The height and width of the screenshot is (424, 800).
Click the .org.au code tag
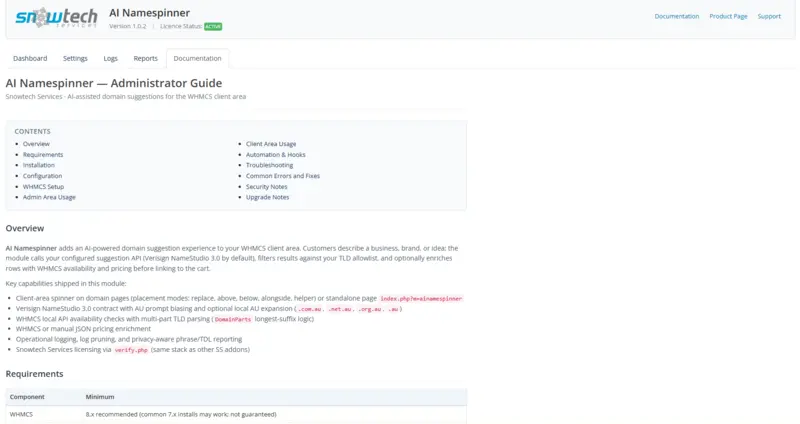coord(369,309)
